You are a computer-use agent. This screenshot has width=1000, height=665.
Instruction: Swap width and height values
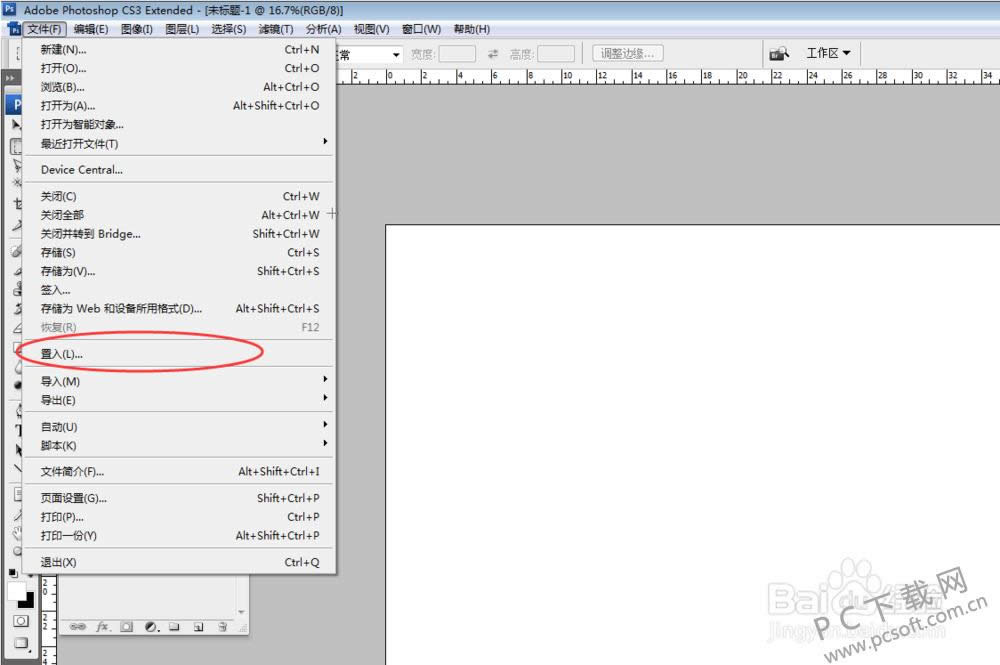pyautogui.click(x=493, y=54)
